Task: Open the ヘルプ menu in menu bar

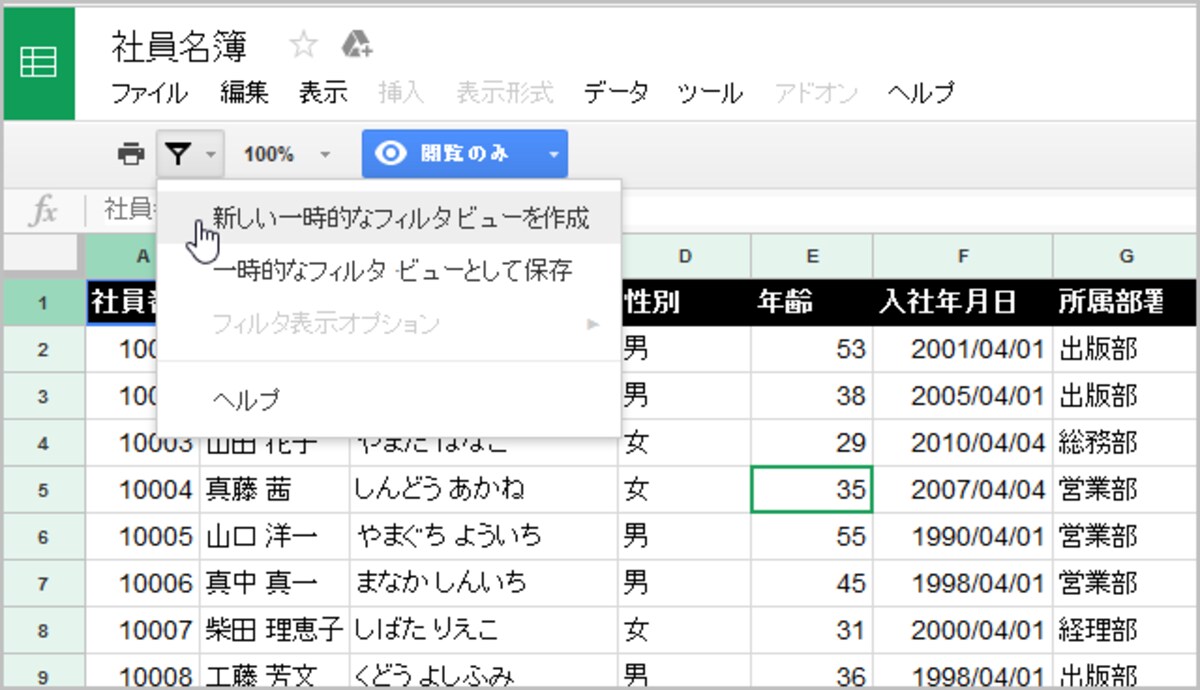Action: tap(920, 94)
